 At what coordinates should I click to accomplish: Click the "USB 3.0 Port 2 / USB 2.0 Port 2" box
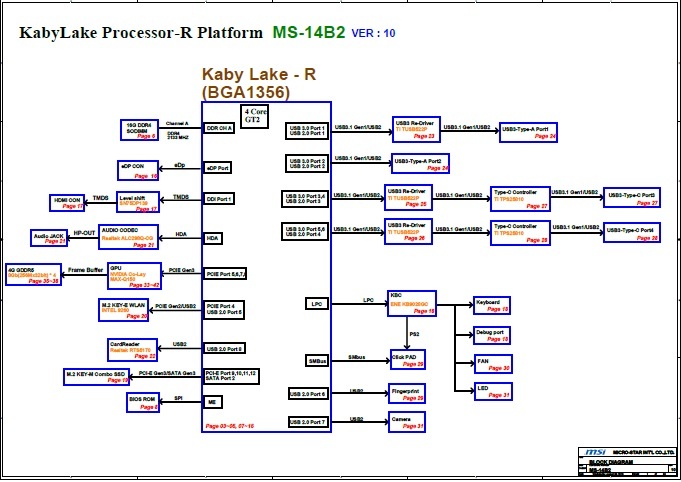(307, 163)
